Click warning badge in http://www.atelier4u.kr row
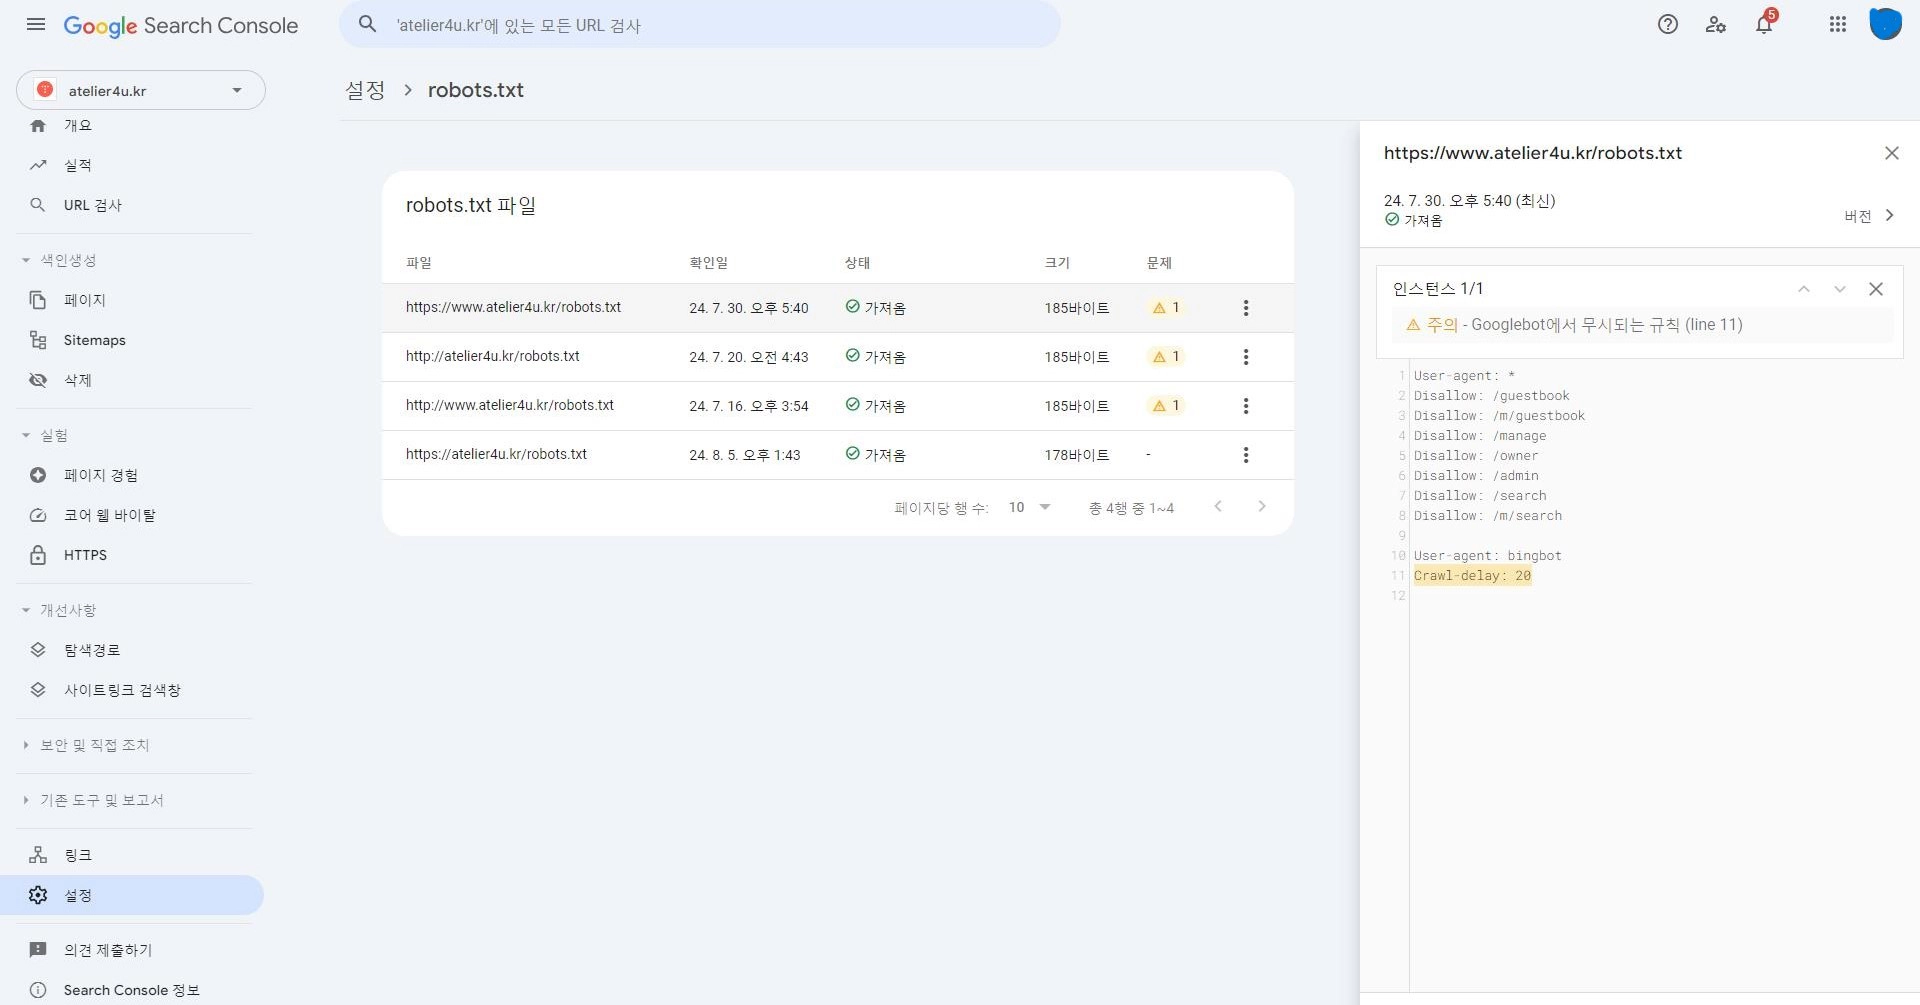Screen dimensions: 1920x1005 point(1166,406)
